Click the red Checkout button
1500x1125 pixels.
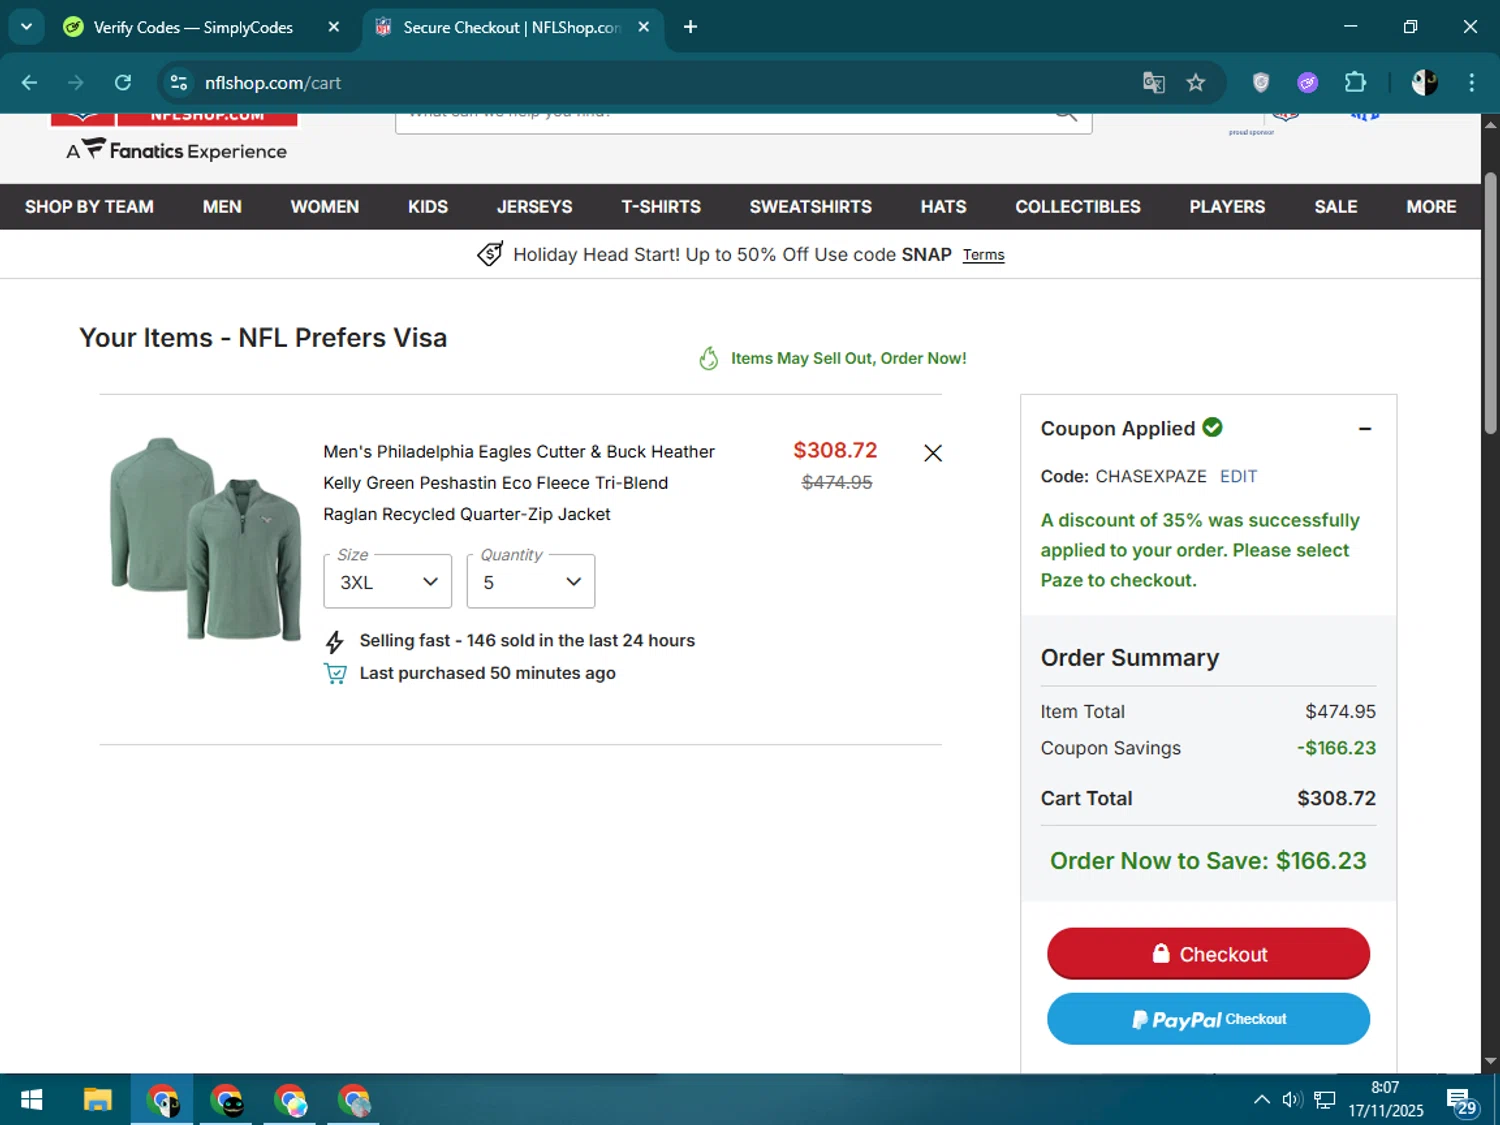pyautogui.click(x=1208, y=953)
